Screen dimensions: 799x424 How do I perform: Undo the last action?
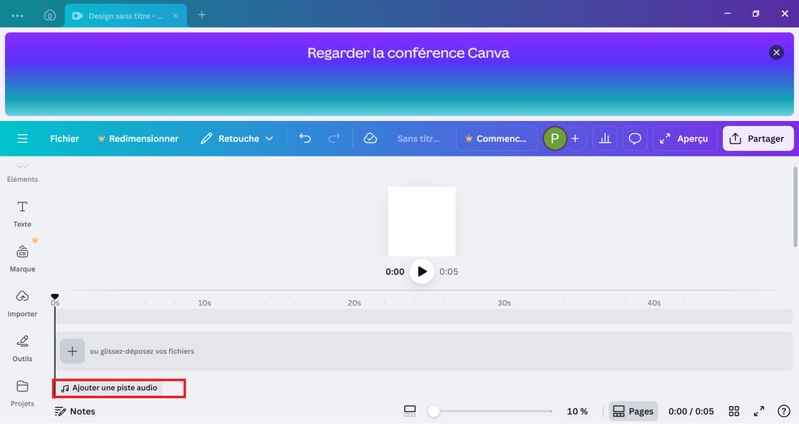(x=305, y=139)
